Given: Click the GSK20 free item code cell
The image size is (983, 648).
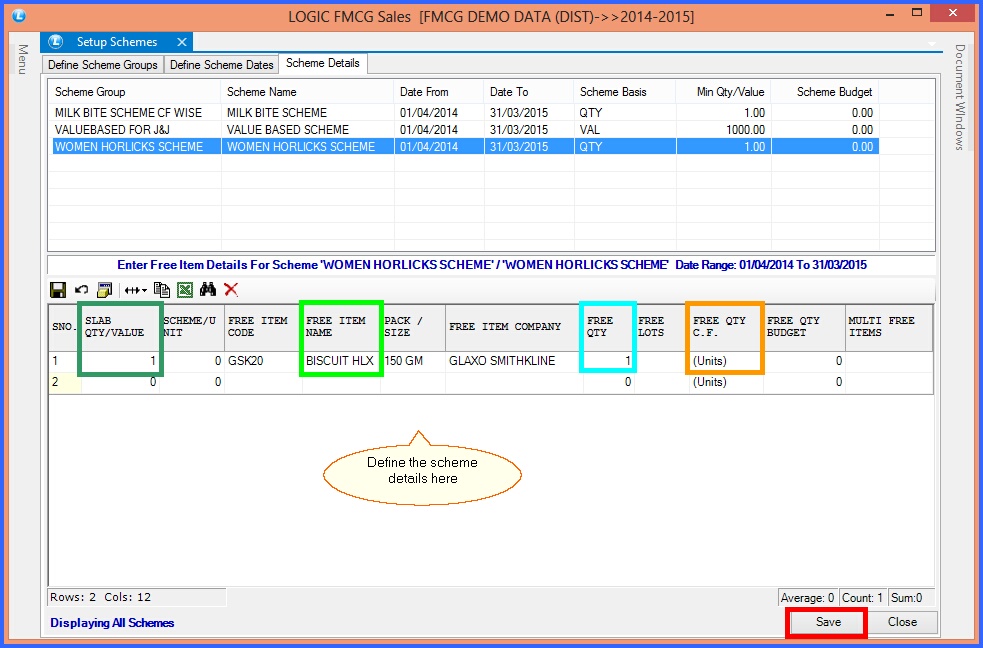Looking at the screenshot, I should pos(263,361).
